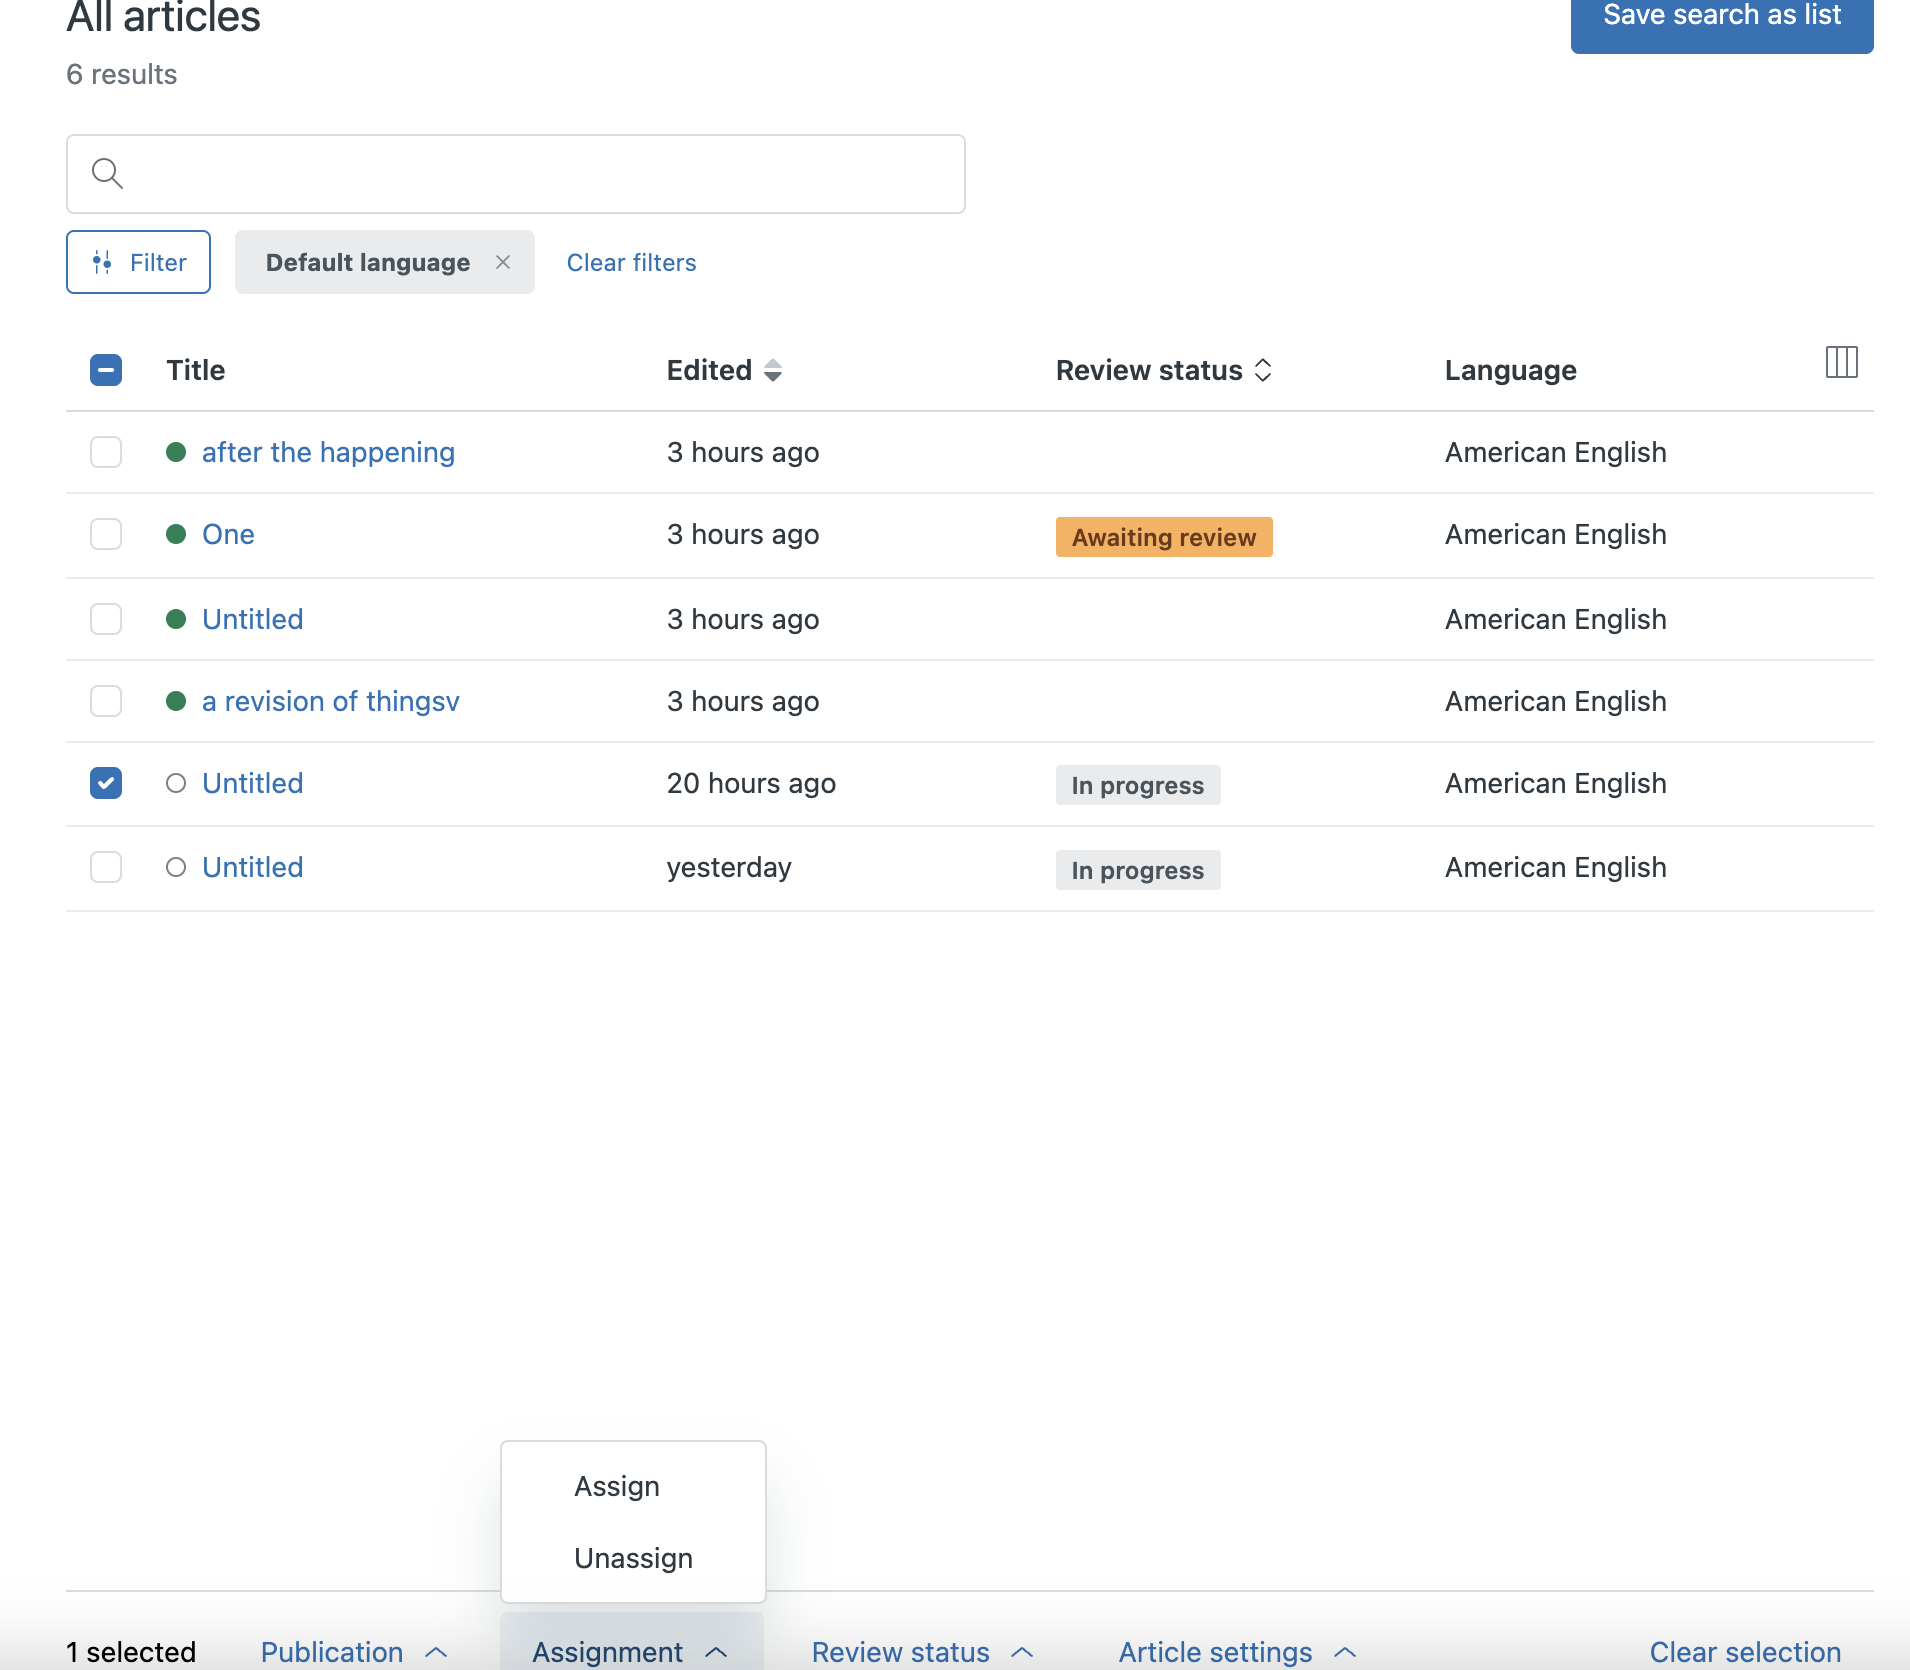This screenshot has width=1910, height=1670.
Task: Remove the Default language filter chip
Action: [503, 262]
